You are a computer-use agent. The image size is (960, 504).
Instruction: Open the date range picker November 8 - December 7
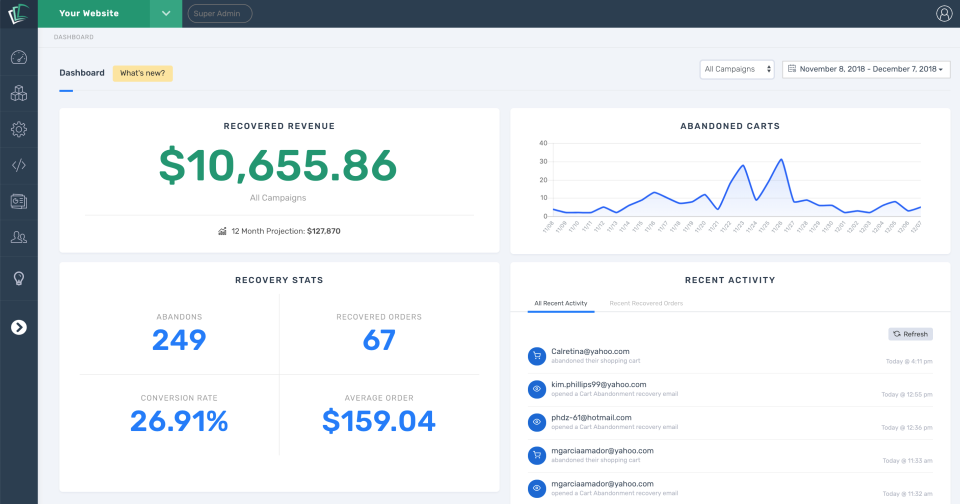866,69
